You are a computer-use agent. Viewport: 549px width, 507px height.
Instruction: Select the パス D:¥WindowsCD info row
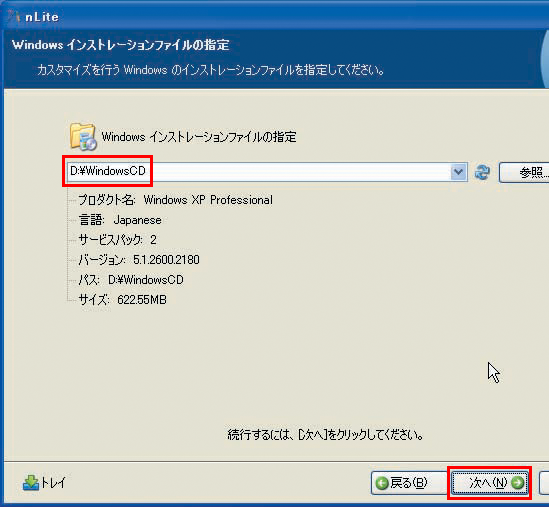131,280
